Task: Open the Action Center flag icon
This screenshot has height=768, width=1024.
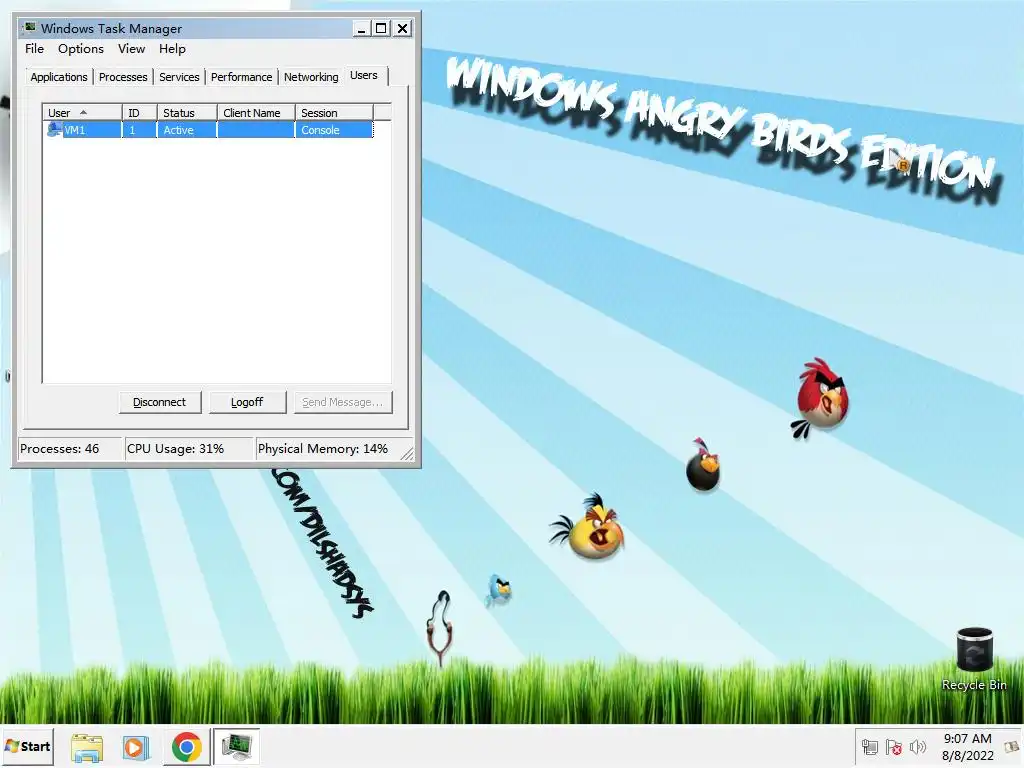Action: [x=893, y=746]
